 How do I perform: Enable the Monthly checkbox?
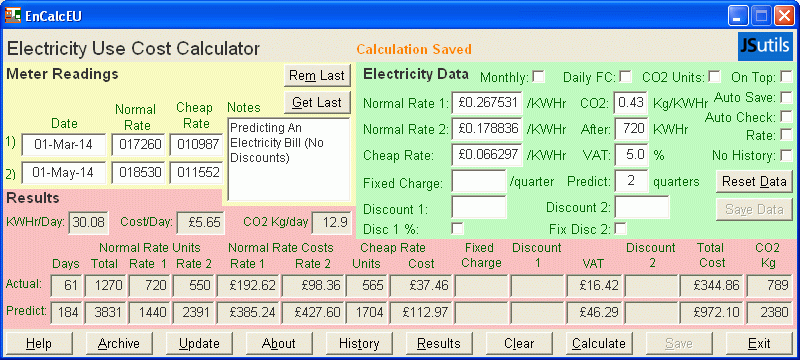coord(538,77)
